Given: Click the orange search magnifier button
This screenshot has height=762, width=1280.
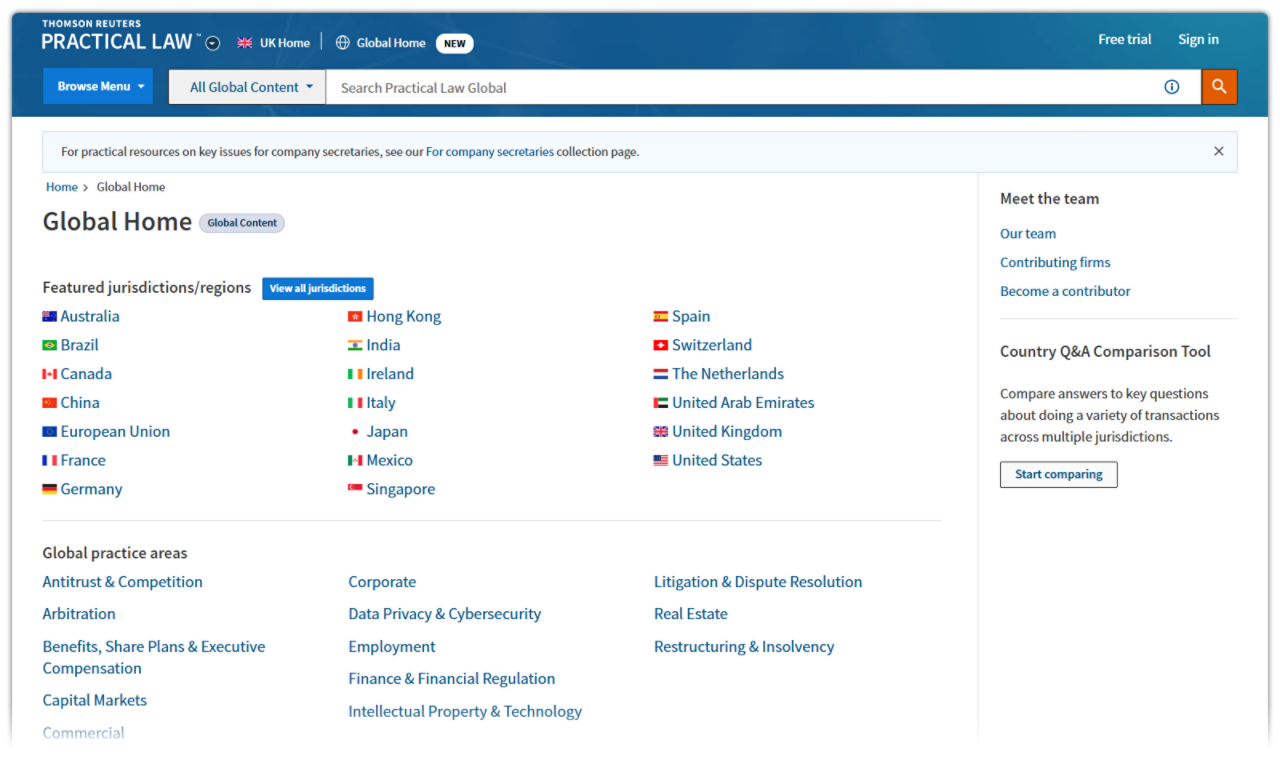Looking at the screenshot, I should tap(1219, 87).
